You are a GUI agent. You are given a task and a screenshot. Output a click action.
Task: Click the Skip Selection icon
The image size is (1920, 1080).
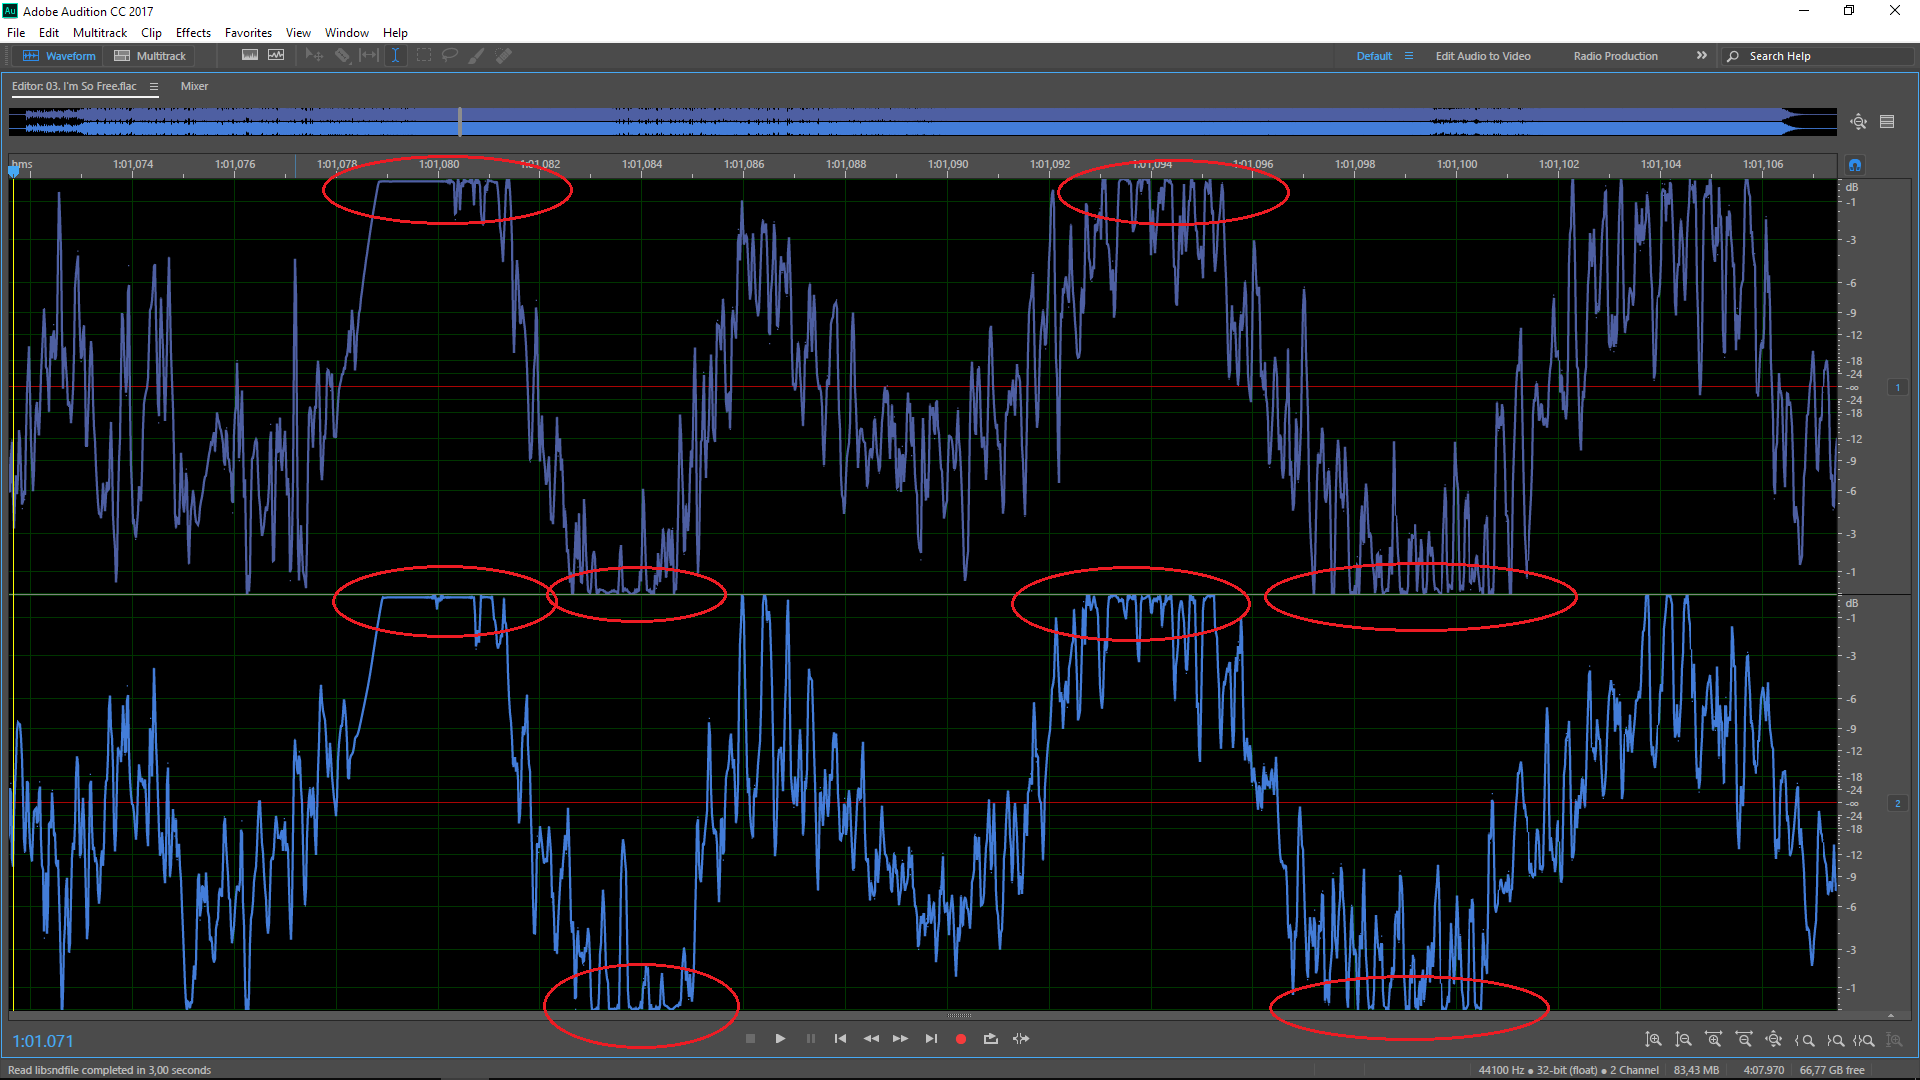[x=1021, y=1039]
